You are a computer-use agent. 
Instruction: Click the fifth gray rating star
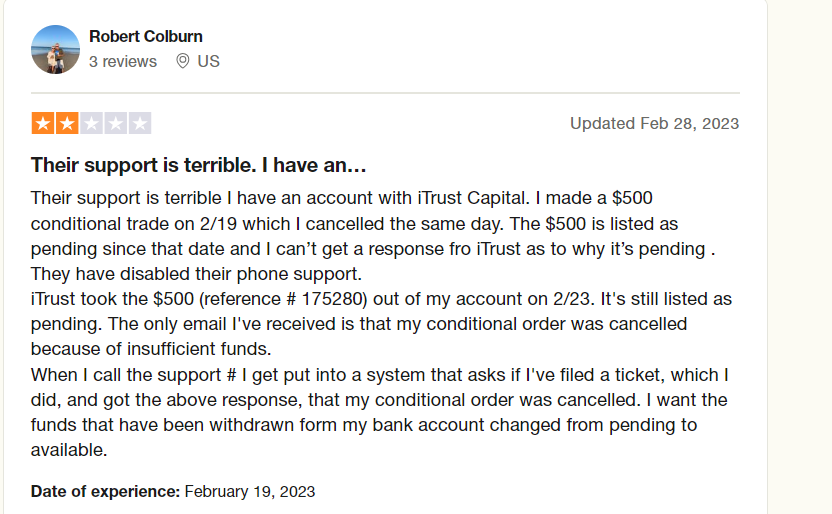point(140,123)
